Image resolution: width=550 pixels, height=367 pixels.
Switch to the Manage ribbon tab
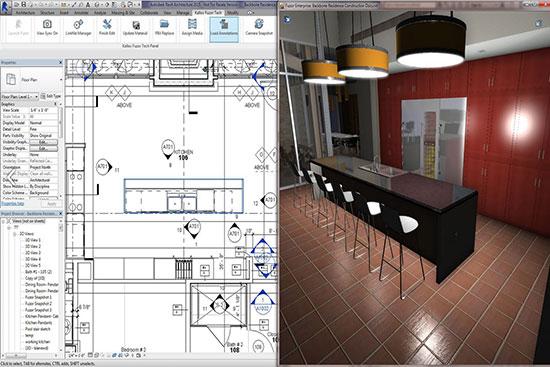[183, 13]
